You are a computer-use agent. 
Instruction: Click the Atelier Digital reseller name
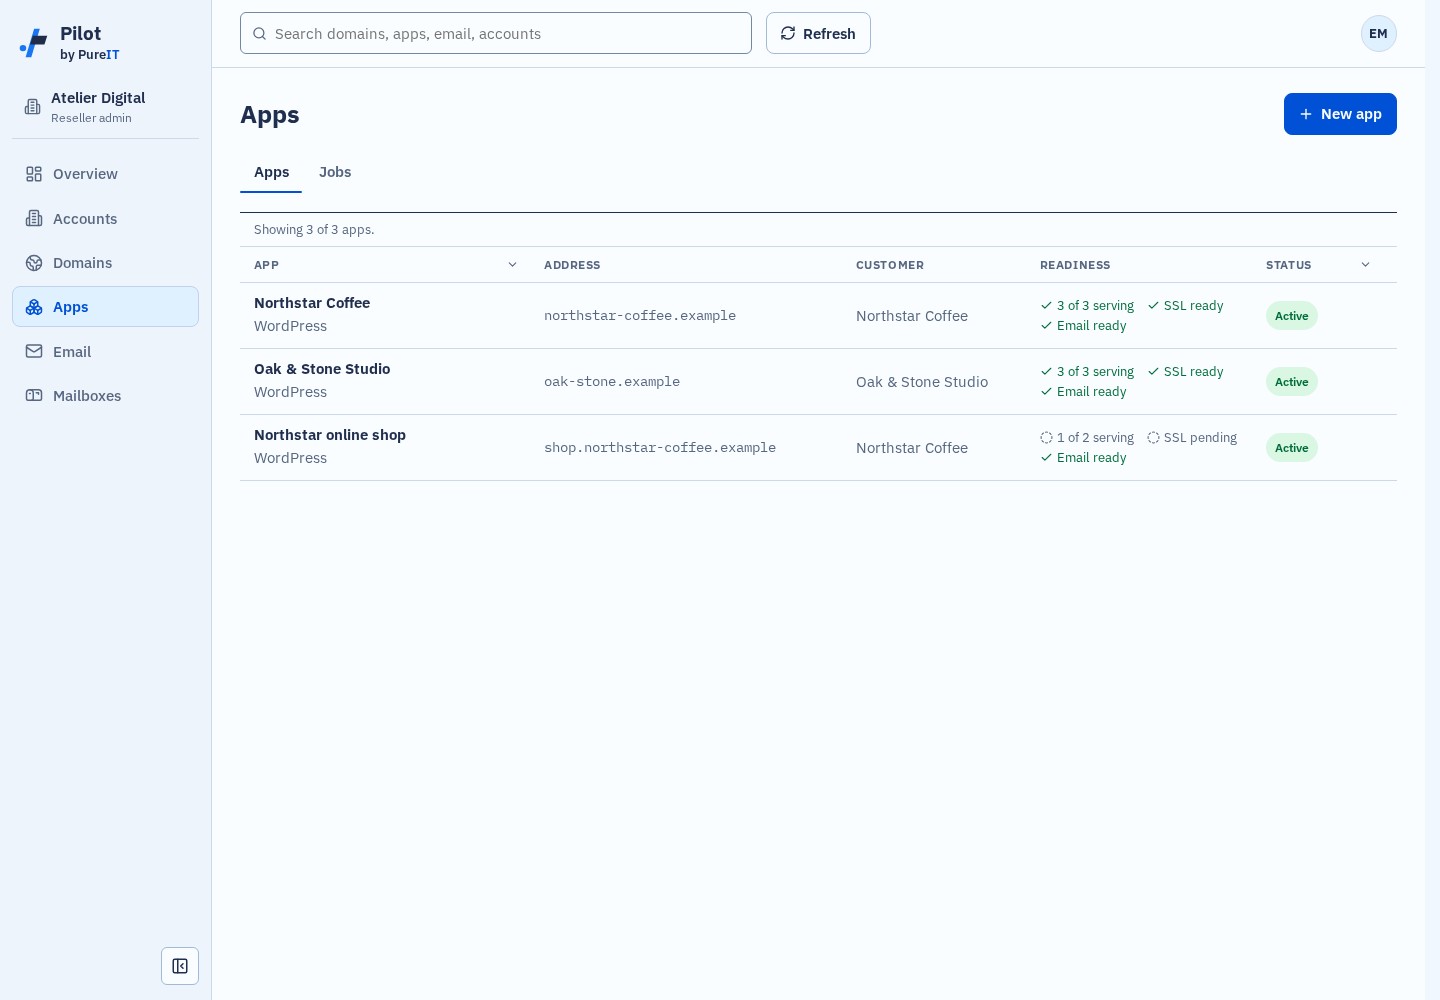coord(98,98)
